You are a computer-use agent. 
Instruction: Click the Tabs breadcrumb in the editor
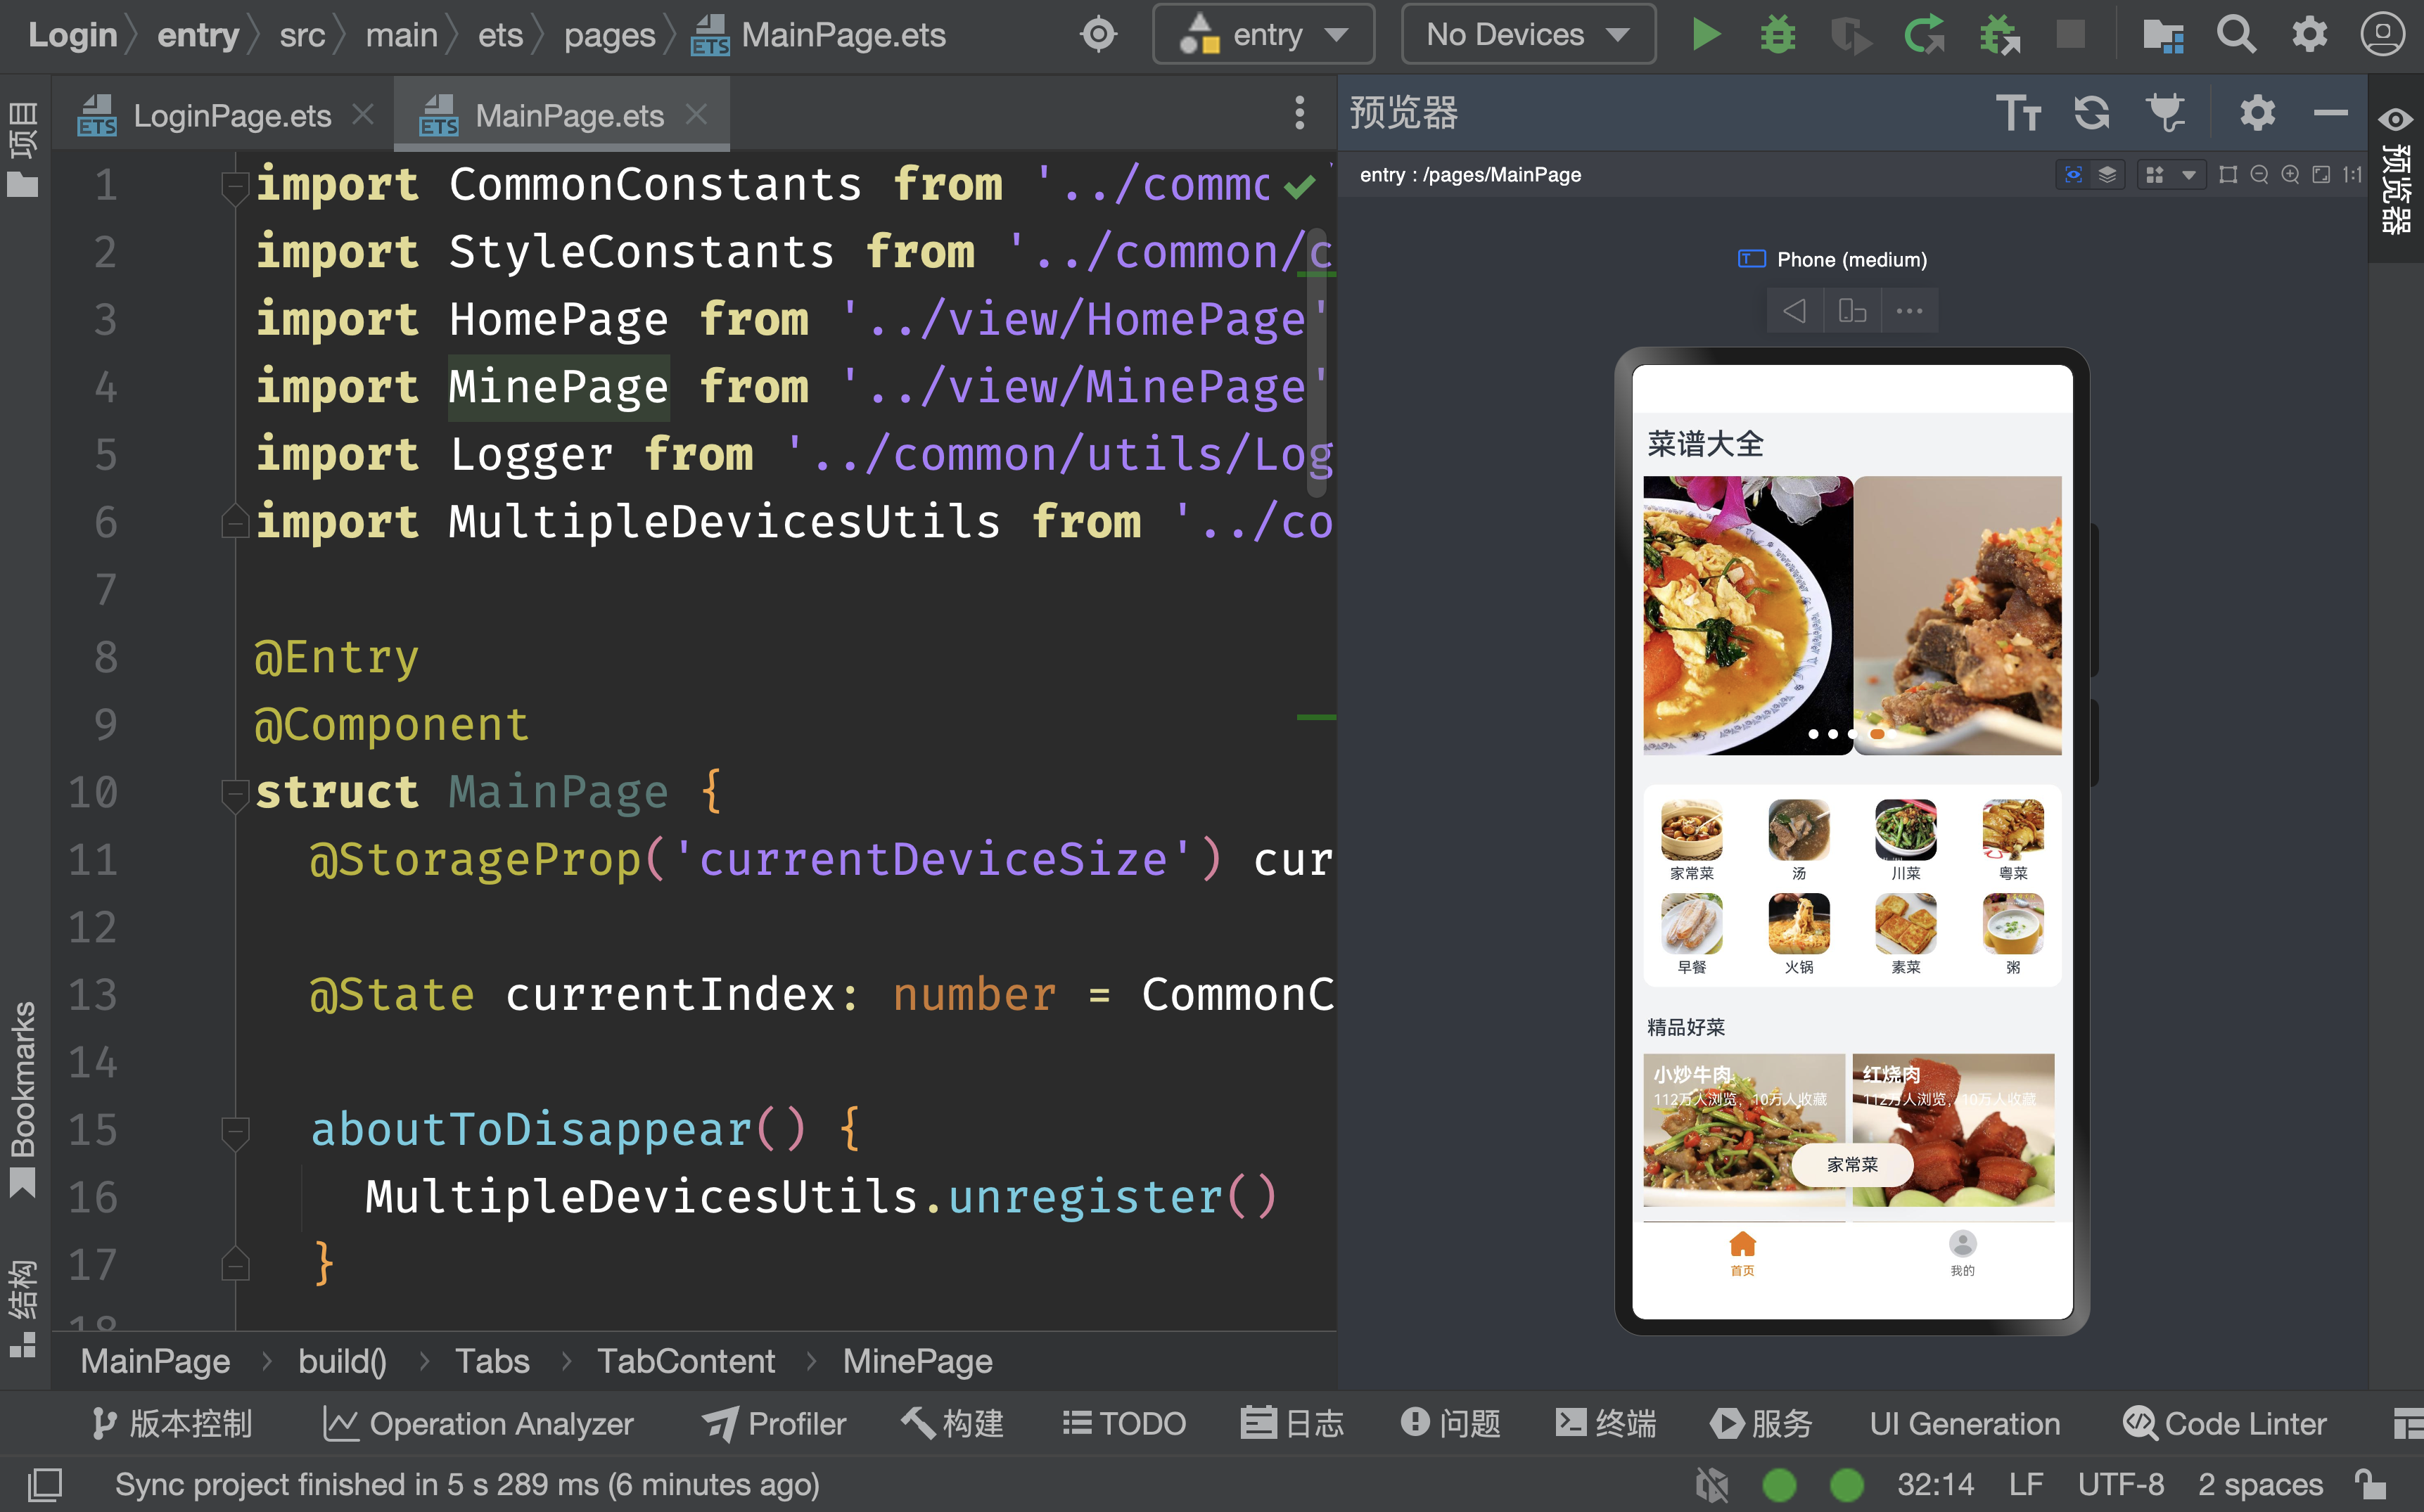tap(492, 1361)
